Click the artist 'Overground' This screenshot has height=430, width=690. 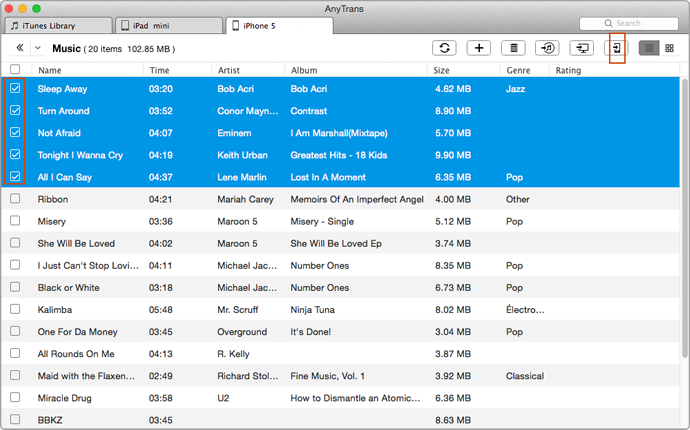click(x=242, y=332)
